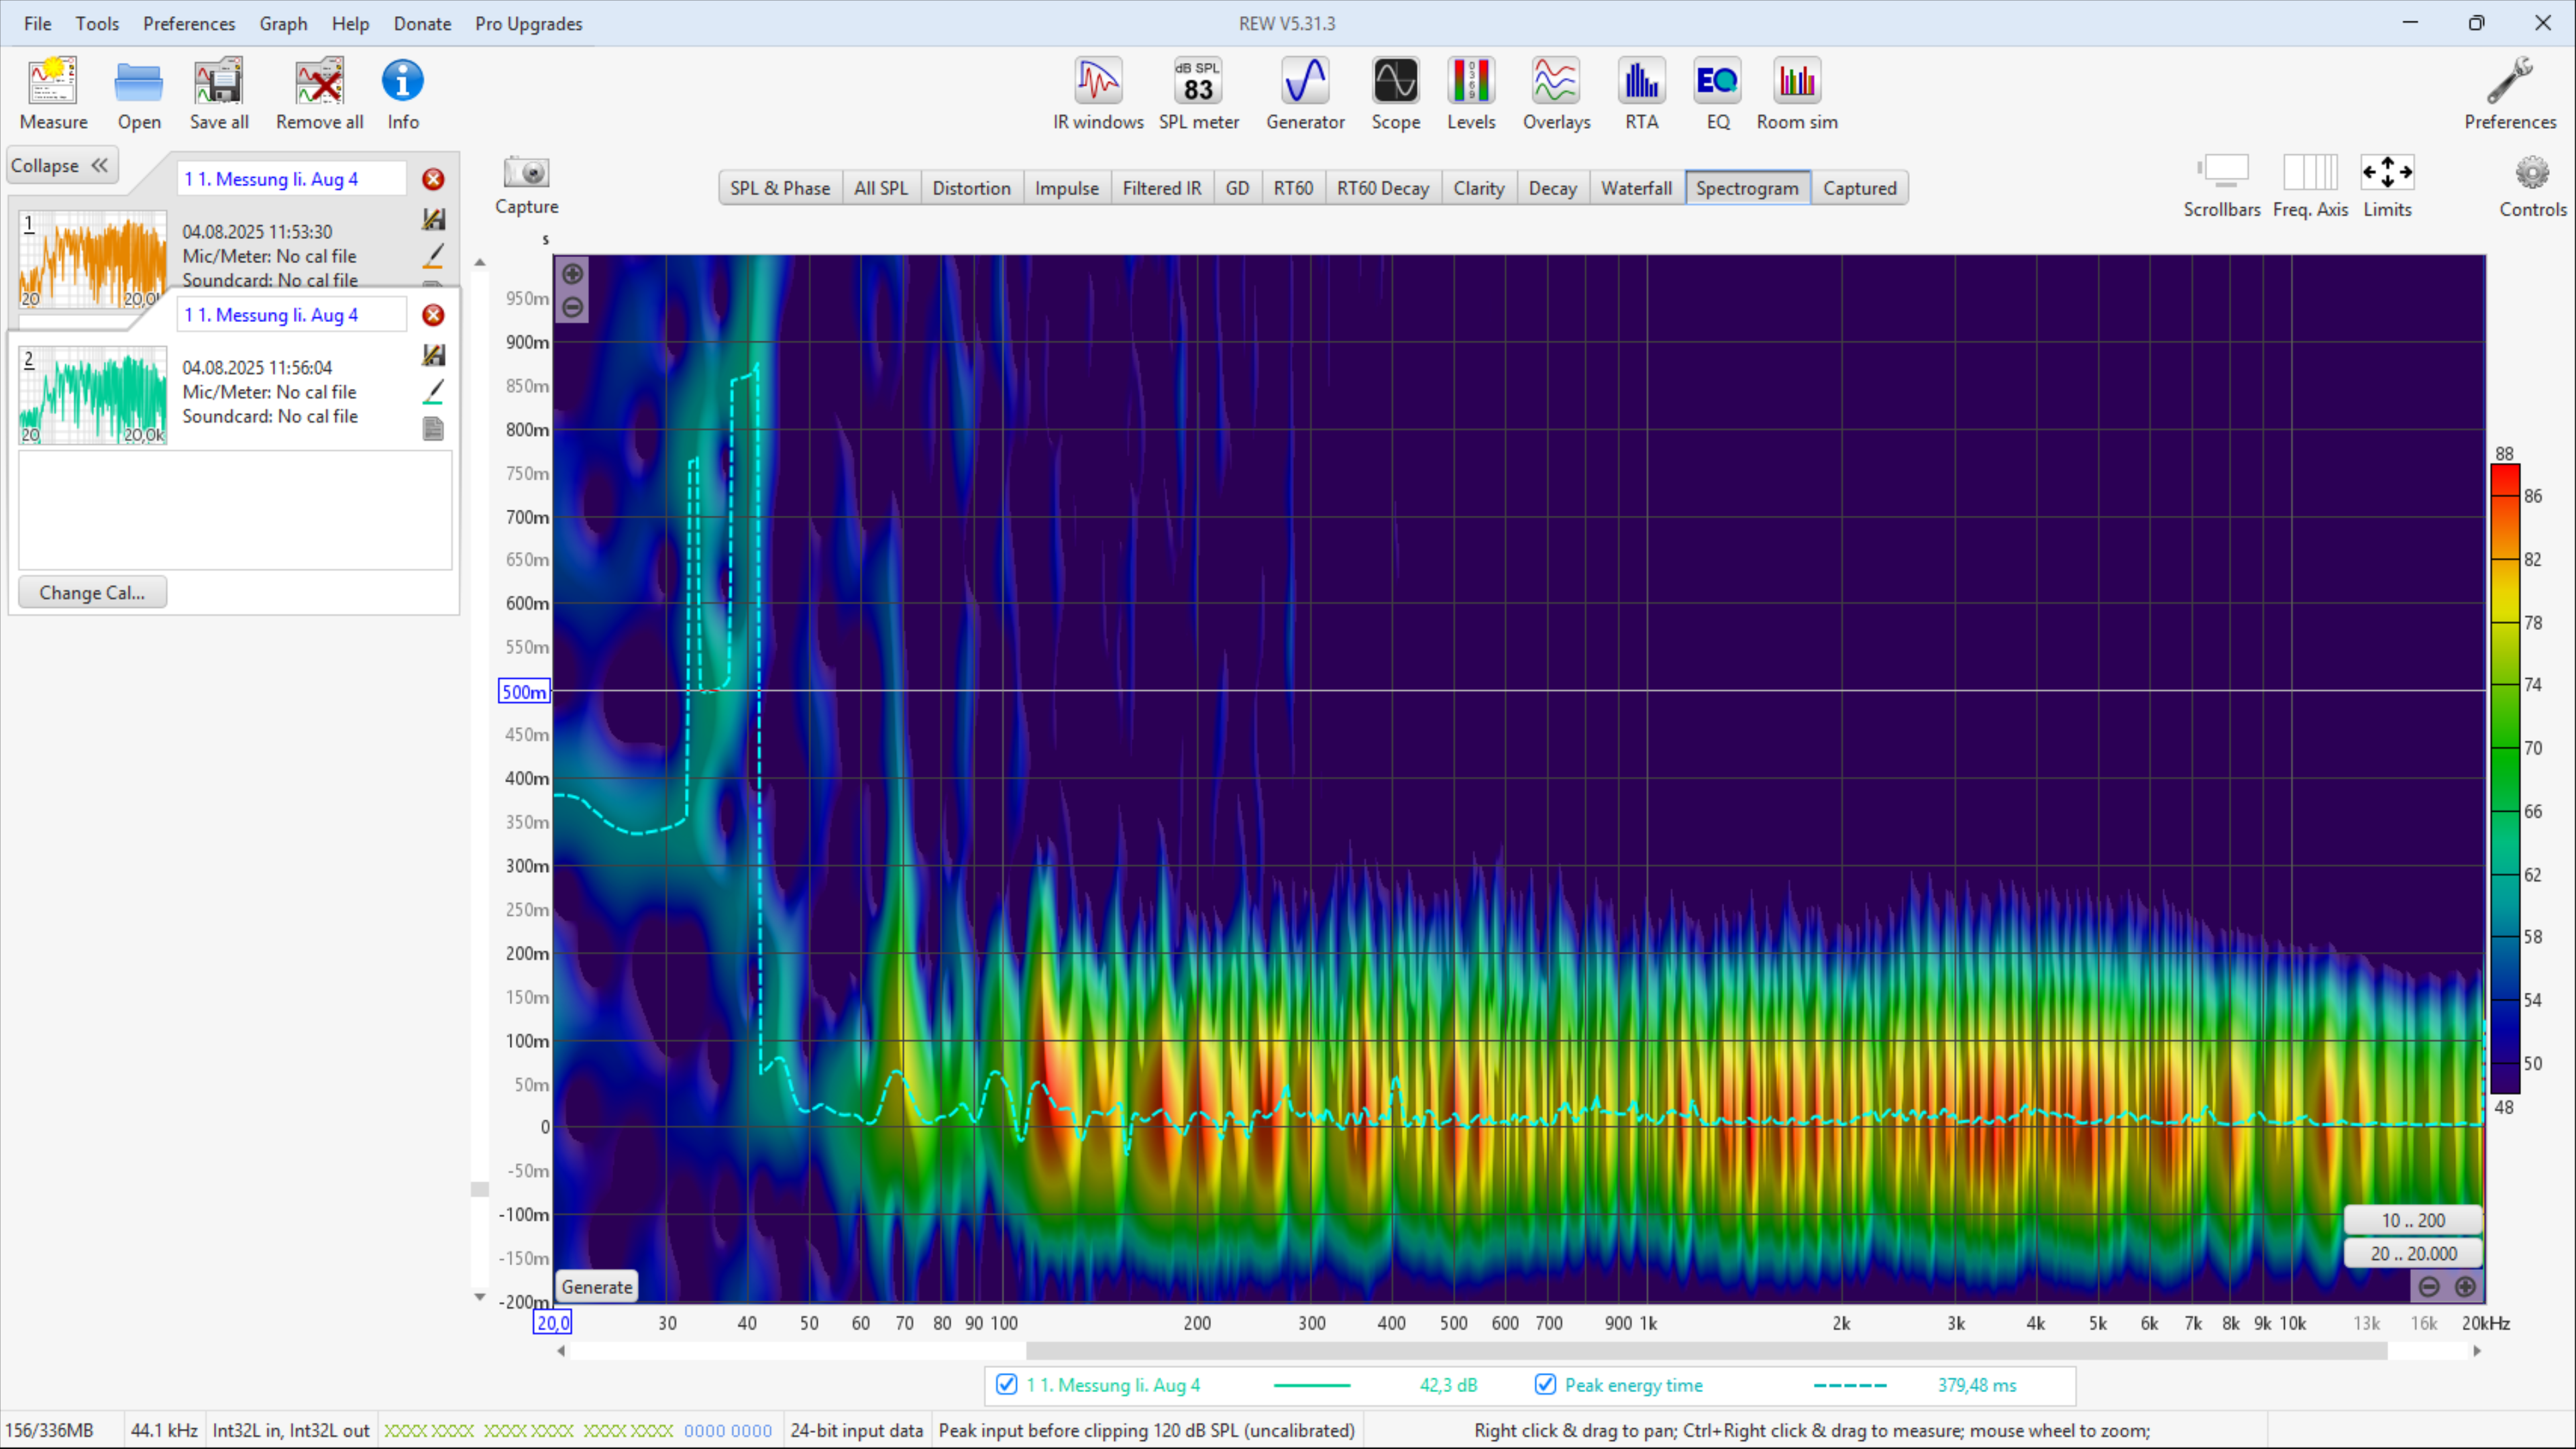Open the File menu

pos(37,23)
